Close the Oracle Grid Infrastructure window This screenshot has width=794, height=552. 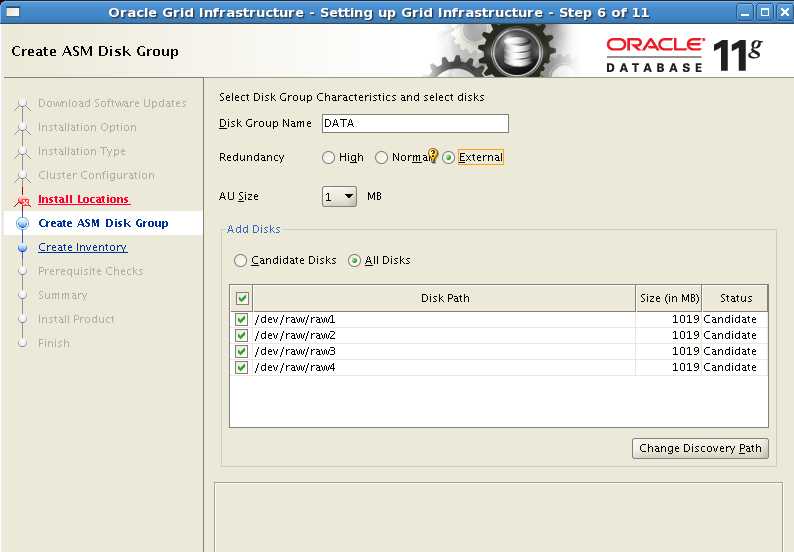coord(785,12)
